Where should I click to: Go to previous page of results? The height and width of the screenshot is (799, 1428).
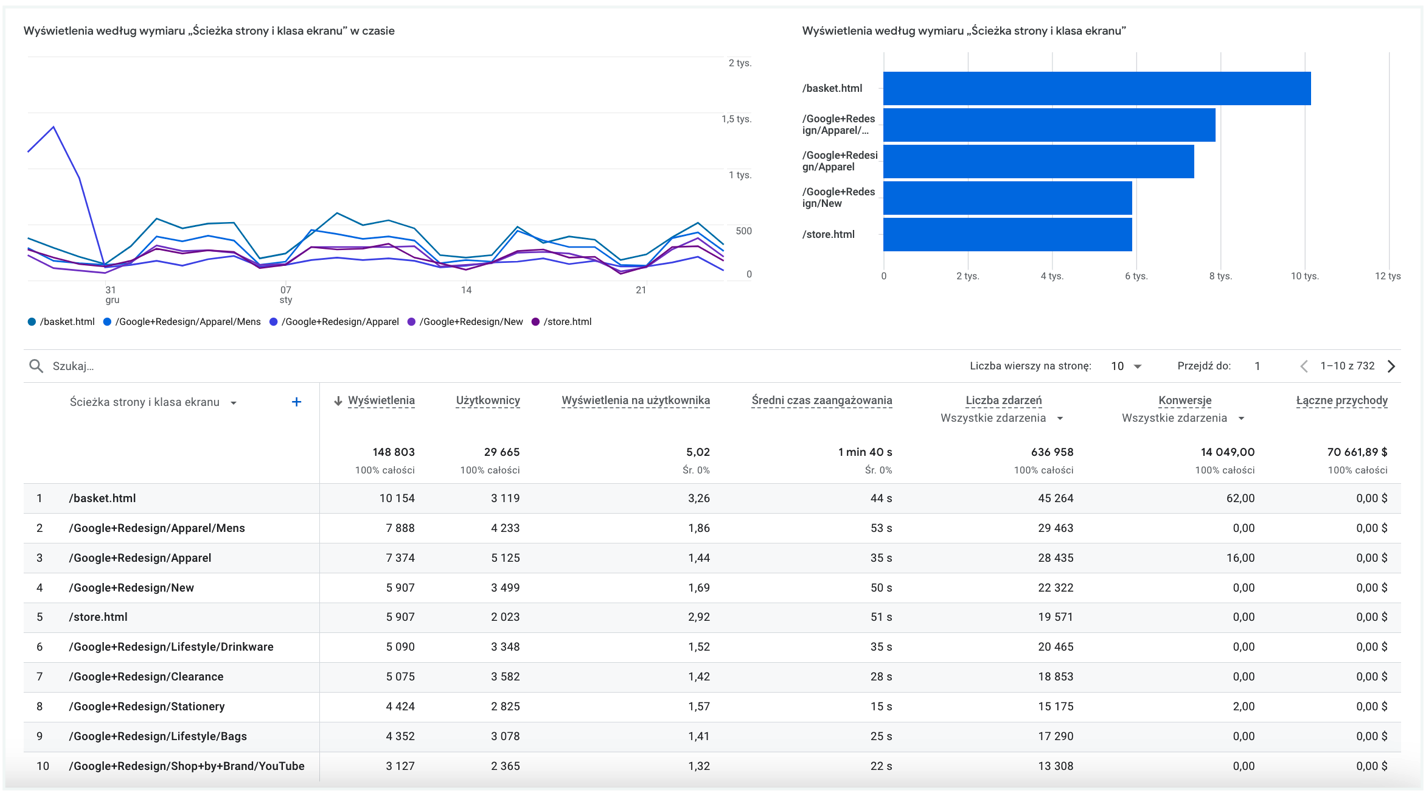point(1304,366)
